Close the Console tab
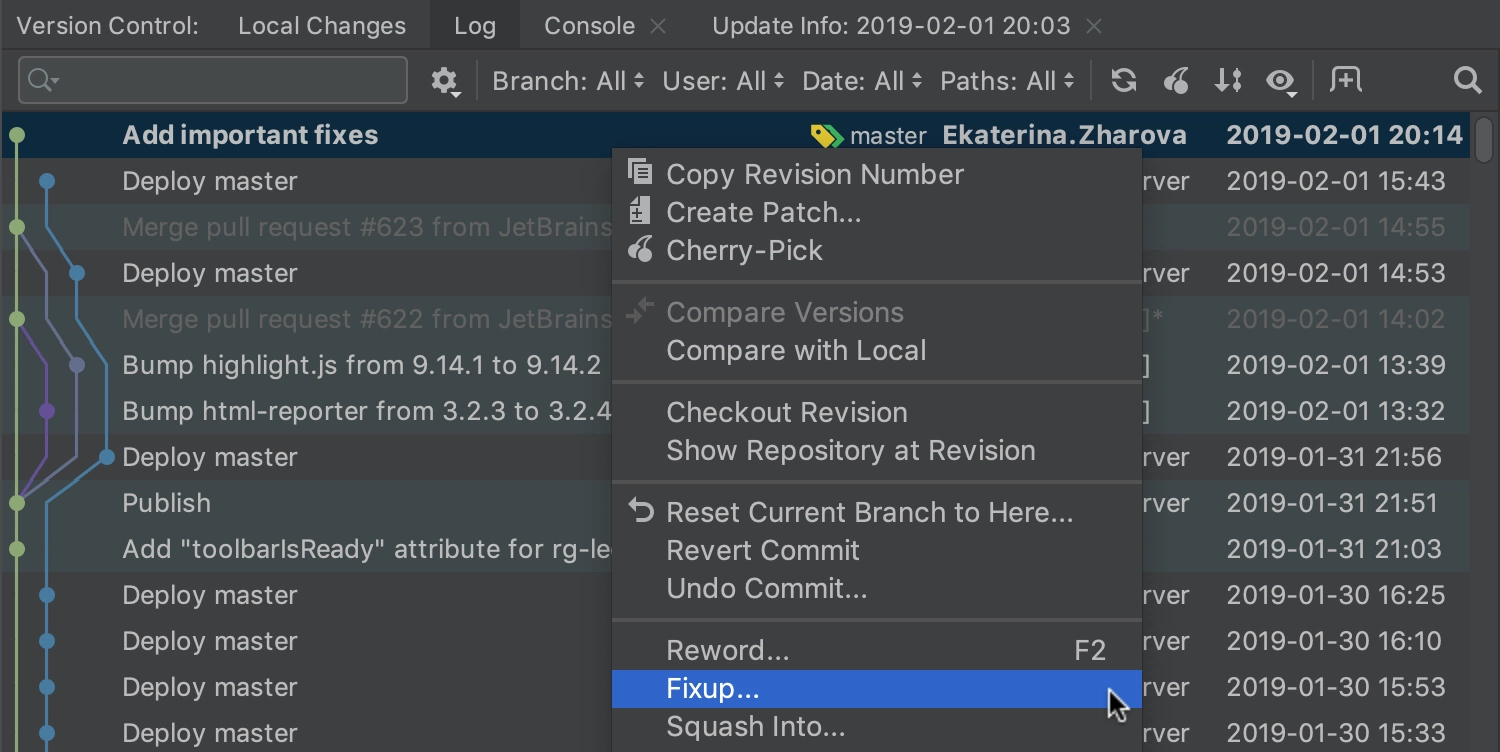Viewport: 1500px width, 752px height. [x=658, y=27]
